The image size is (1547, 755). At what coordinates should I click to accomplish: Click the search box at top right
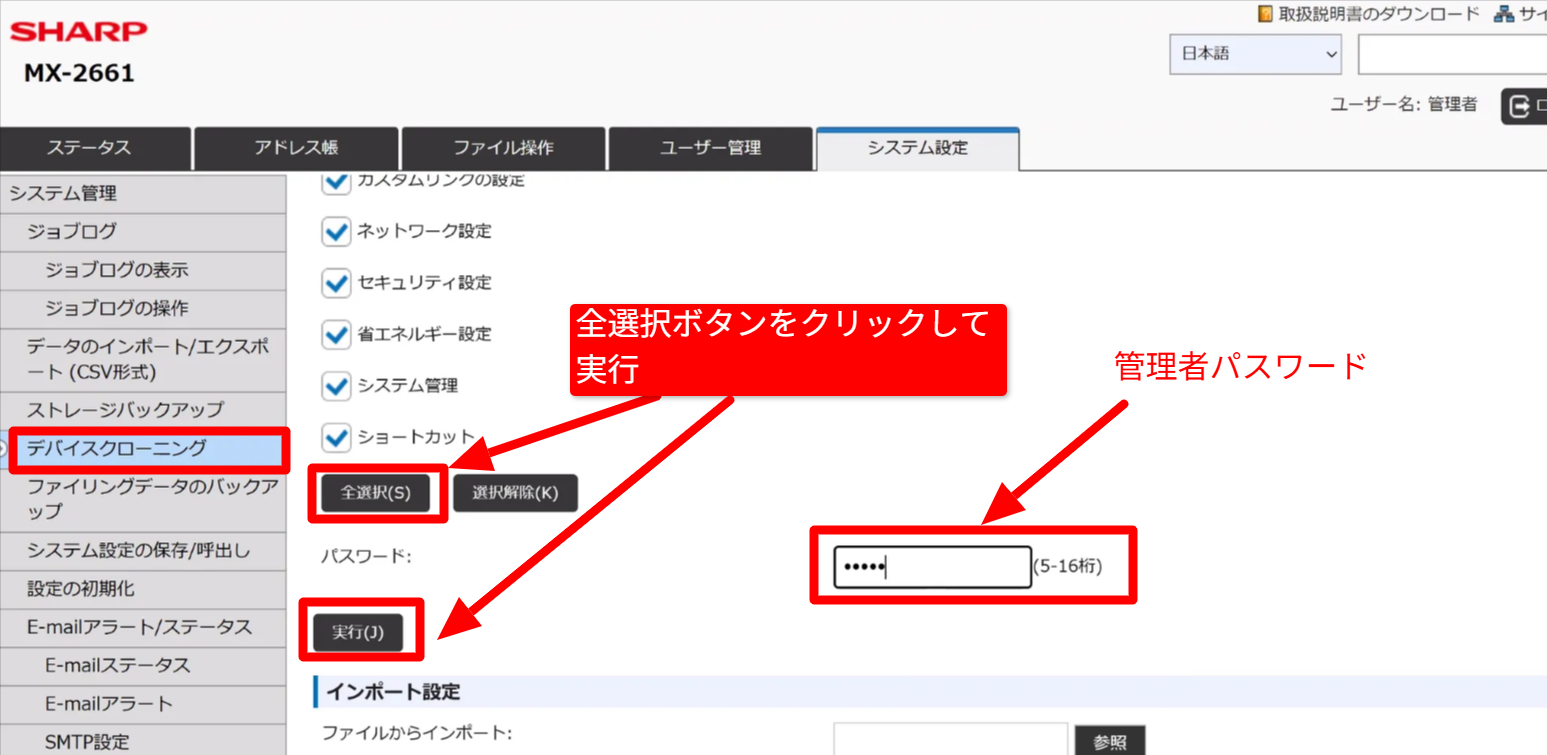click(x=1452, y=54)
